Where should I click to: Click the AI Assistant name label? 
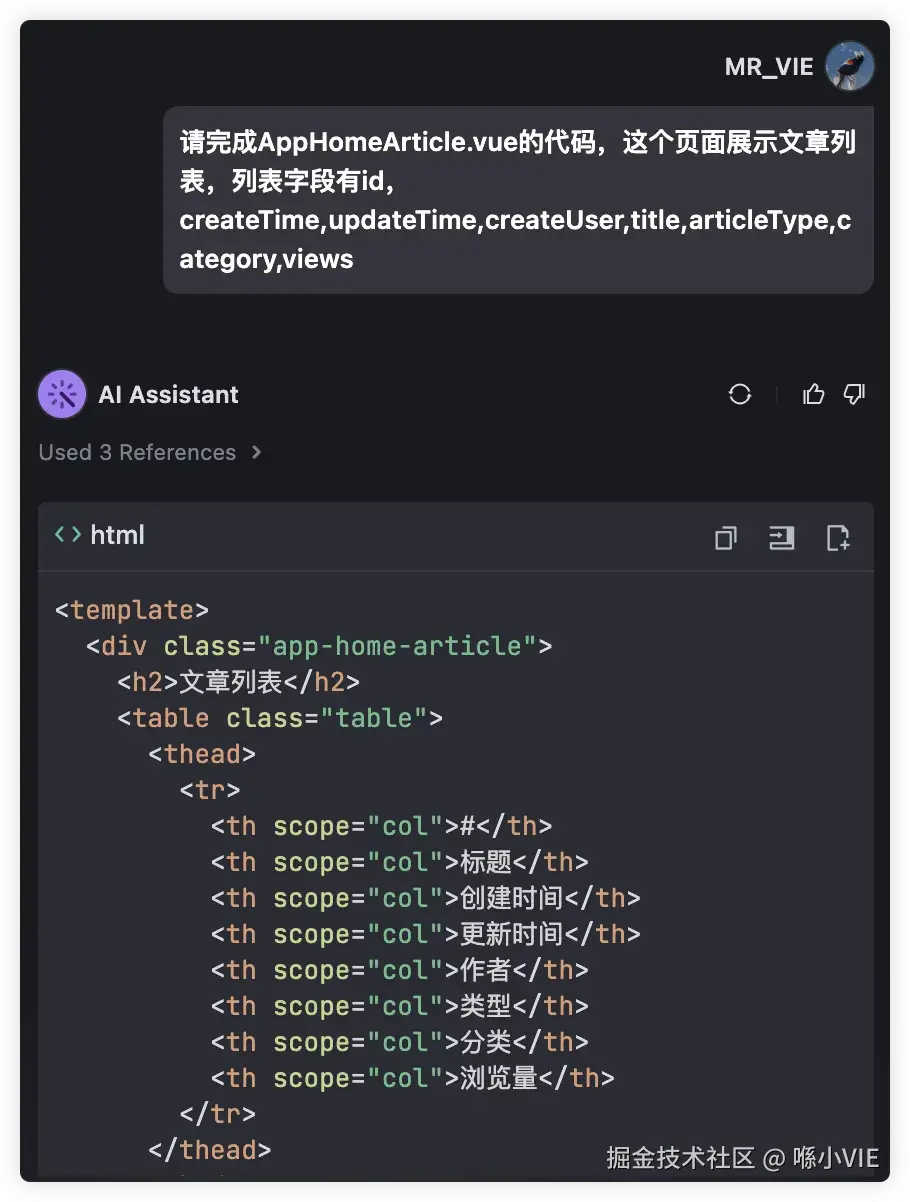tap(168, 394)
